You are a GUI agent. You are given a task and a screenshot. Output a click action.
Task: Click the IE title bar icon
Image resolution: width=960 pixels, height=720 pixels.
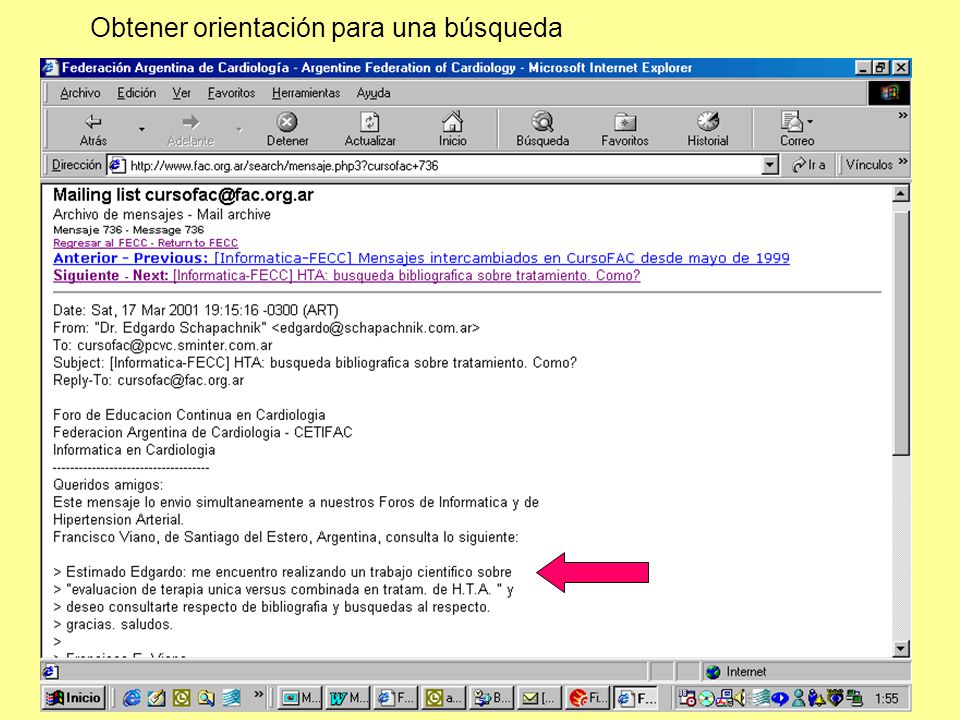51,67
